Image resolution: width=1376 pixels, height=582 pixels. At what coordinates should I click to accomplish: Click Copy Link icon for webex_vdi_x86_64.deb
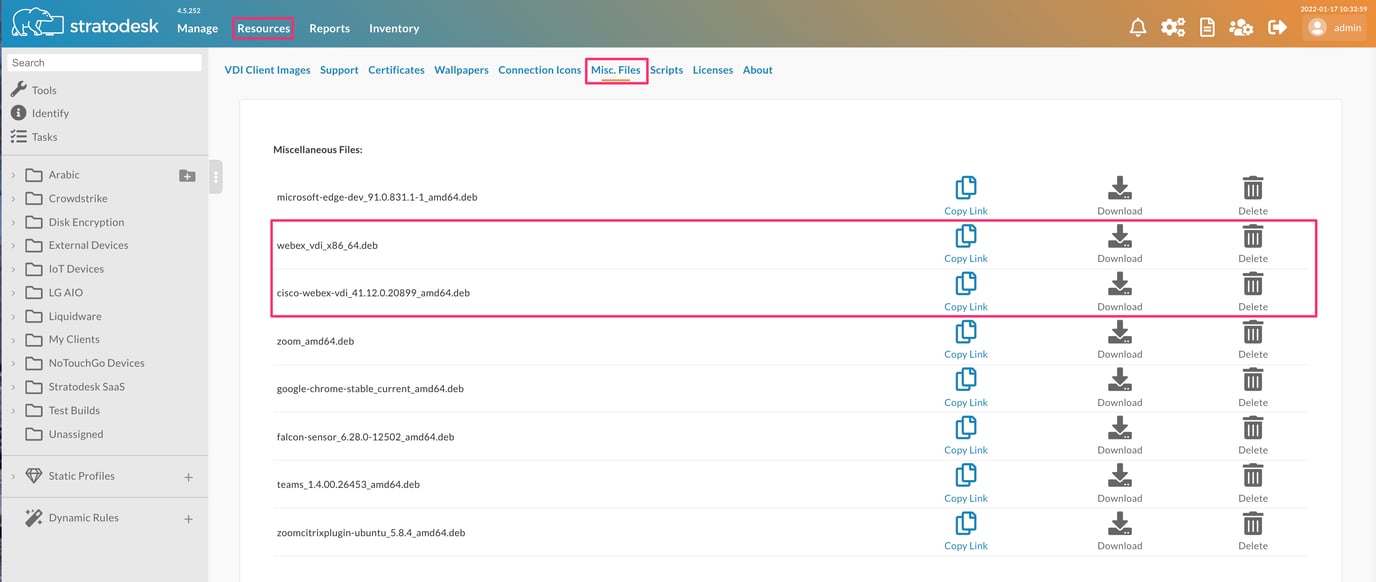[x=965, y=237]
